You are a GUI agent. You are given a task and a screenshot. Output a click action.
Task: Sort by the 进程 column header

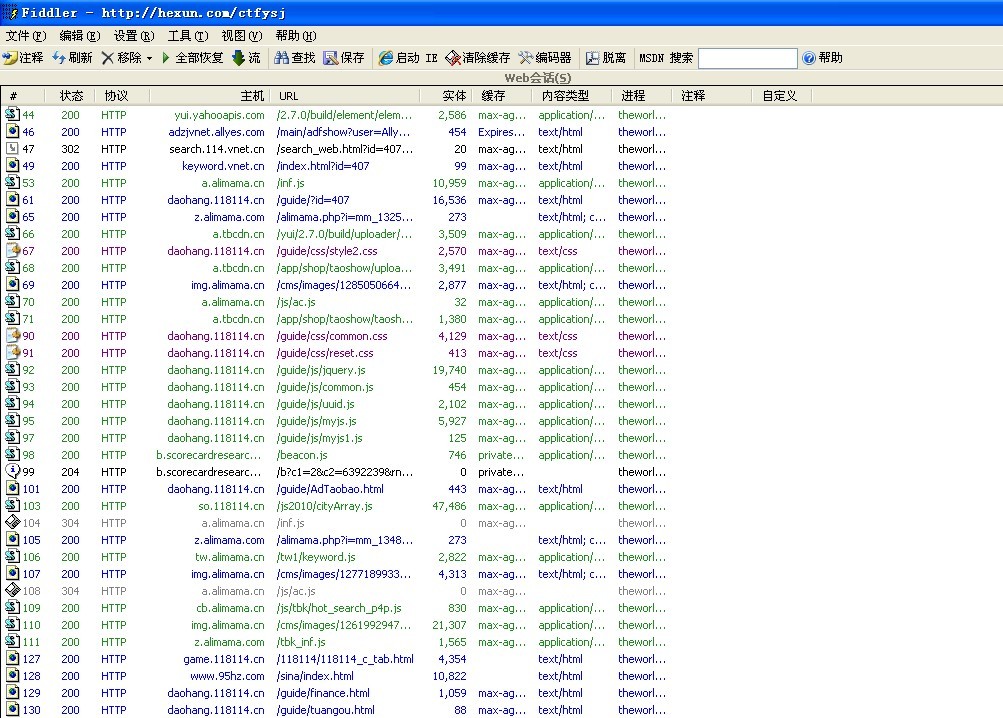click(x=642, y=96)
